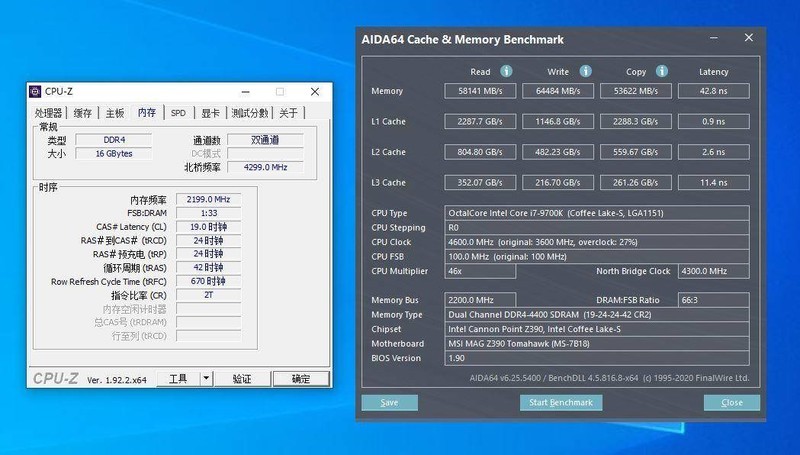Click the Read info icon in AIDA64
The height and width of the screenshot is (455, 800).
[506, 71]
